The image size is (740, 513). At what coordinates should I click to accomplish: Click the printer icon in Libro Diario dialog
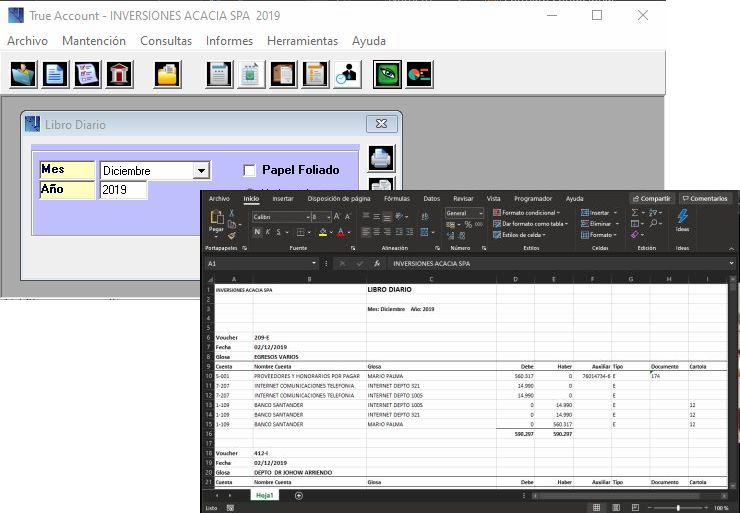click(381, 158)
